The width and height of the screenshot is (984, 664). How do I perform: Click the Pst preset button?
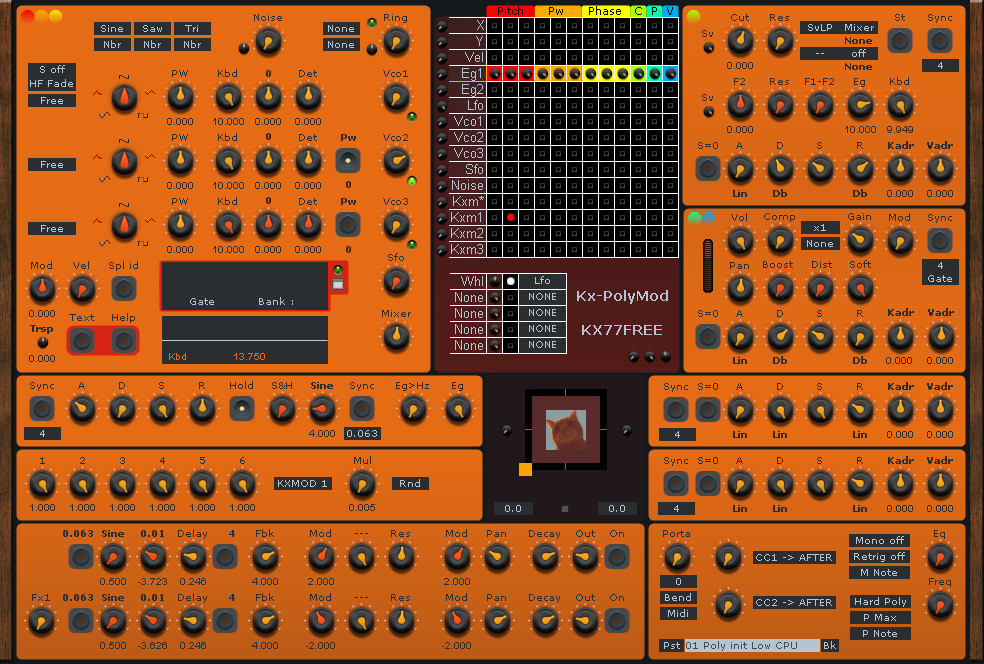point(670,646)
